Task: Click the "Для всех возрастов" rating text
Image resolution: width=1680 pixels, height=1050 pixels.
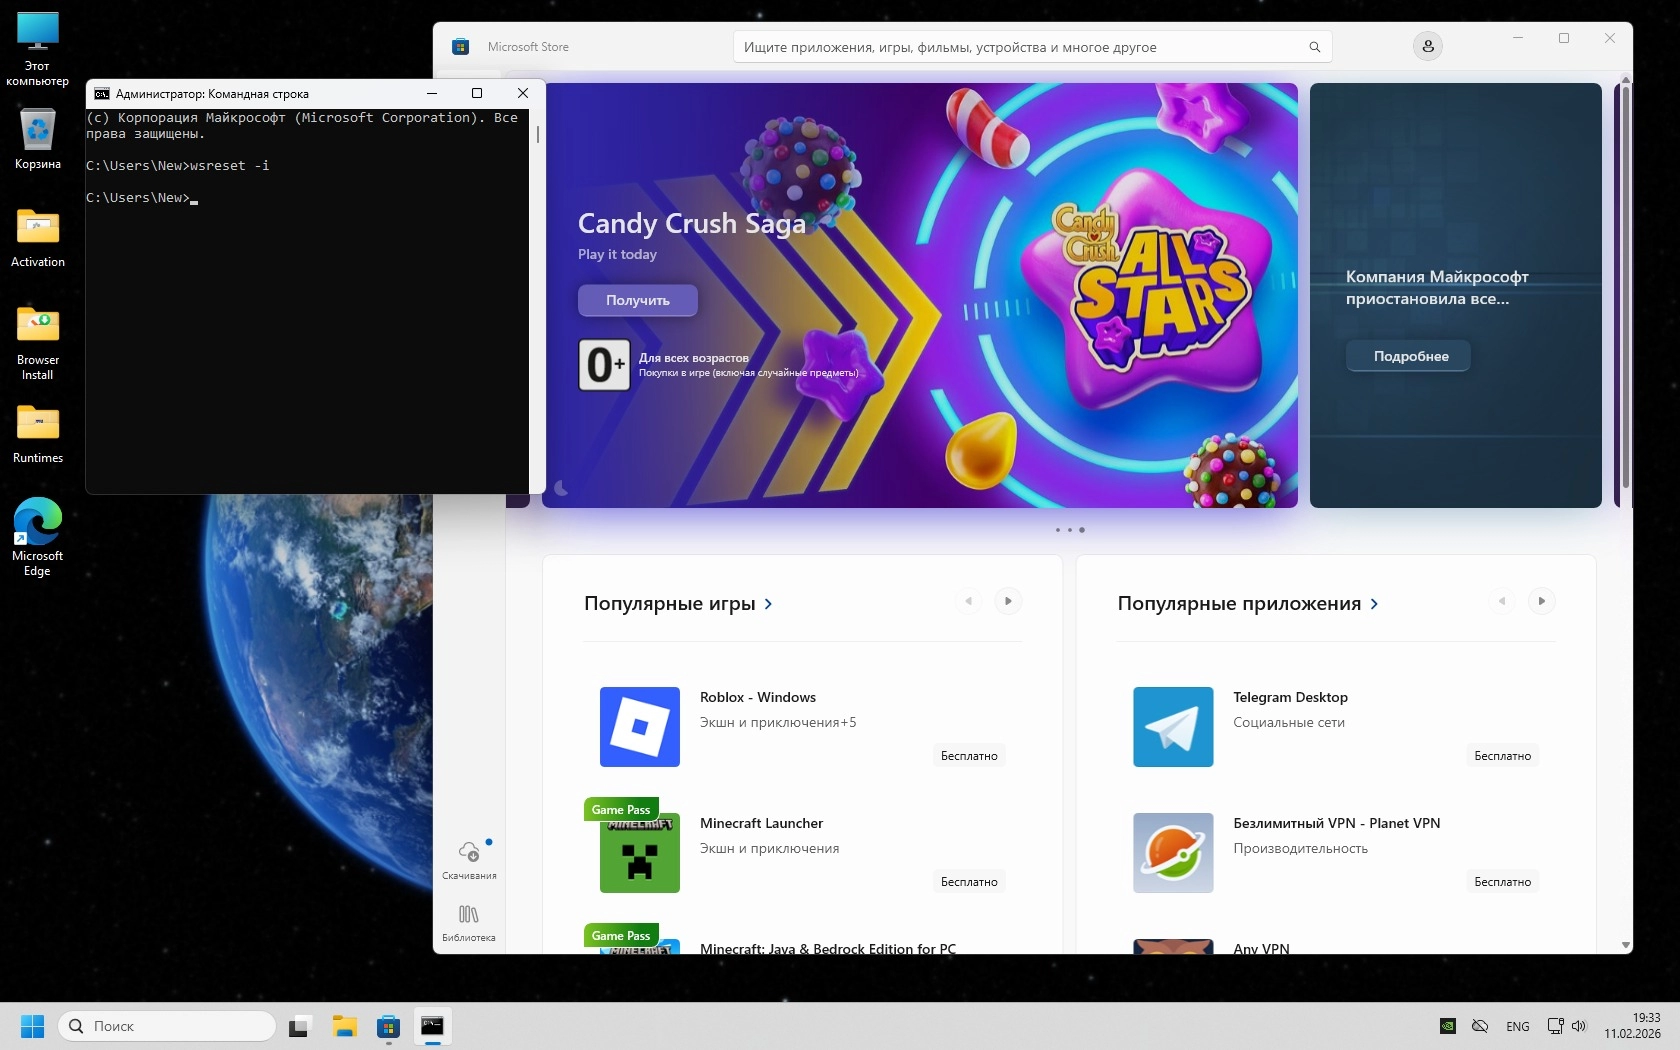Action: click(694, 357)
